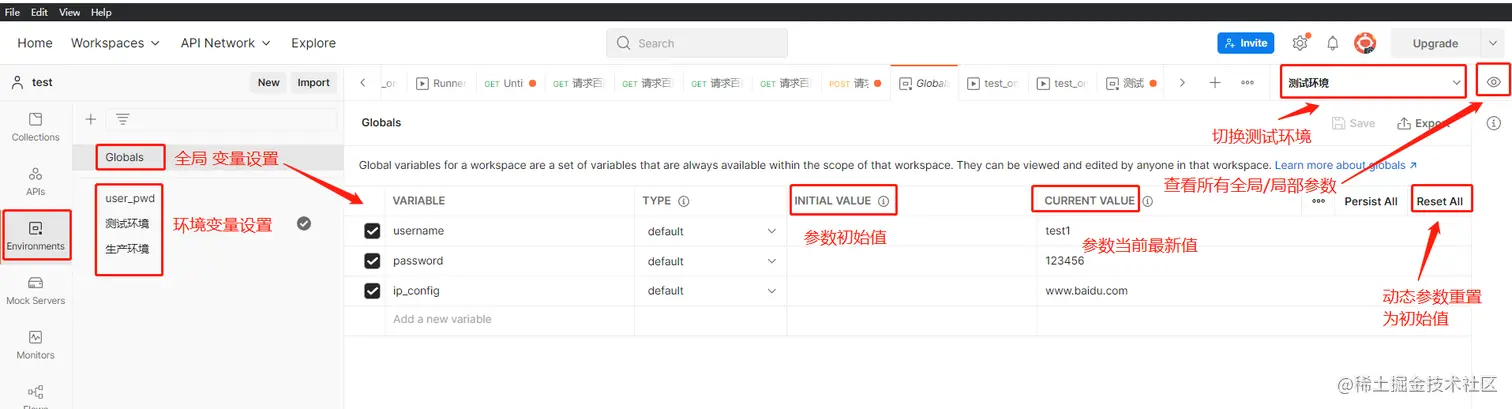
Task: Open the Mock Servers sidebar panel
Action: (36, 290)
